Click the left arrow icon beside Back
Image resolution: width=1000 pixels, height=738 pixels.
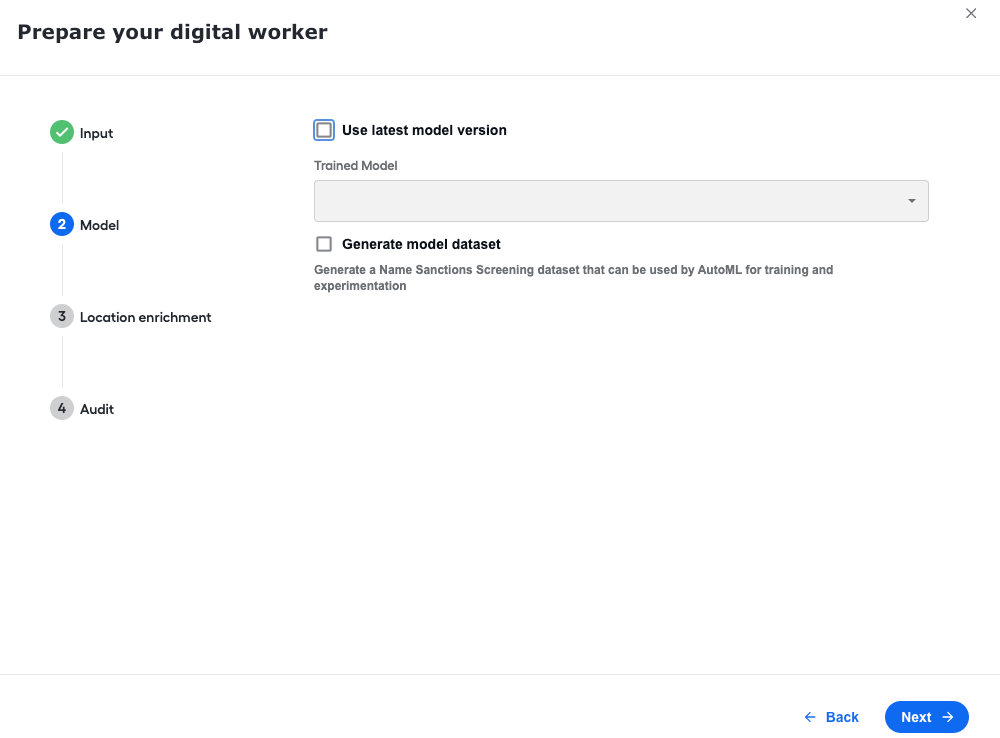[x=810, y=717]
